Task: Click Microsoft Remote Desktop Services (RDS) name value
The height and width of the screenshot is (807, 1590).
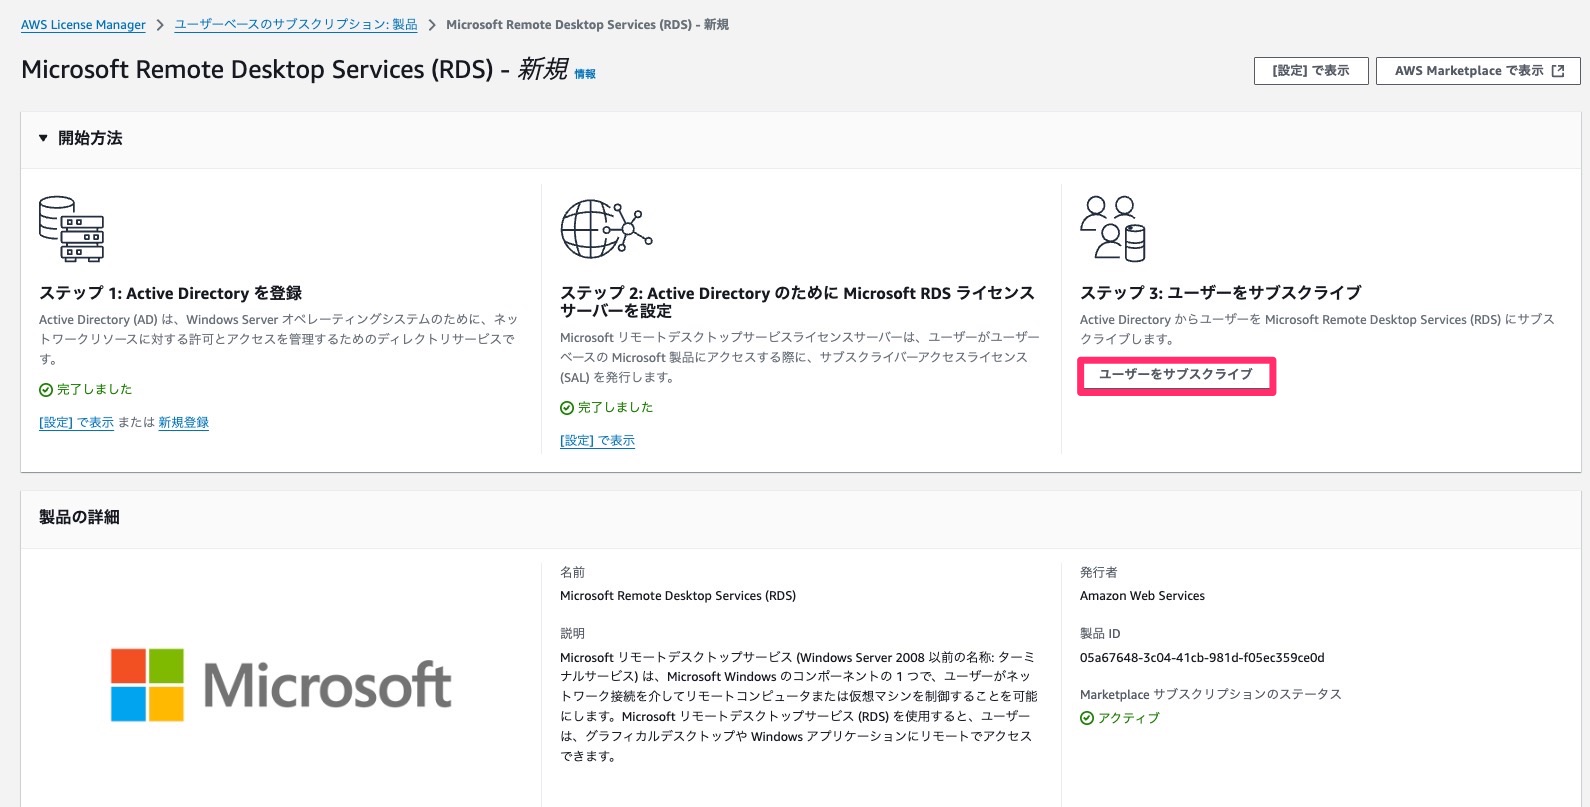Action: [678, 596]
